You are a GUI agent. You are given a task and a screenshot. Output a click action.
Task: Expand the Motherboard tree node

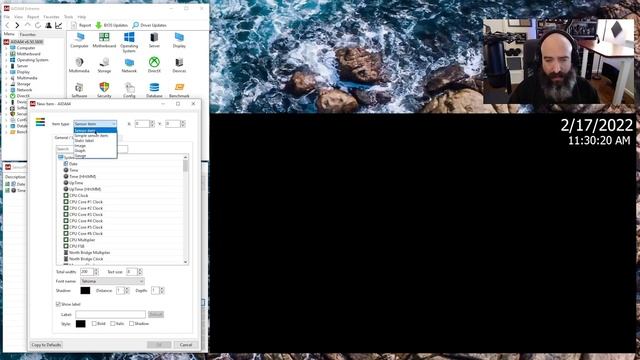pos(7,54)
